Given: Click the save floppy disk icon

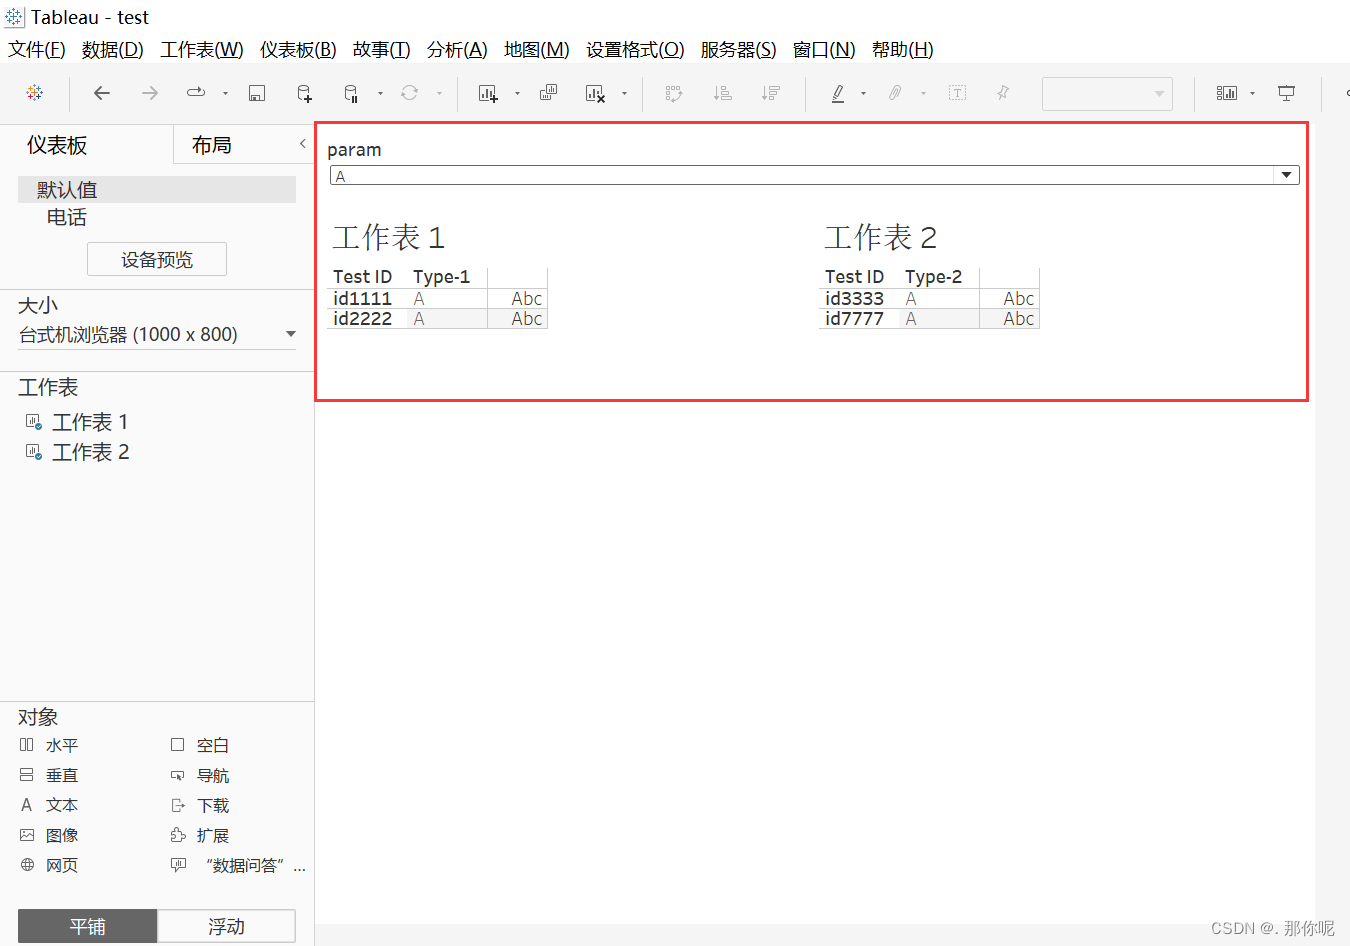Looking at the screenshot, I should [257, 93].
